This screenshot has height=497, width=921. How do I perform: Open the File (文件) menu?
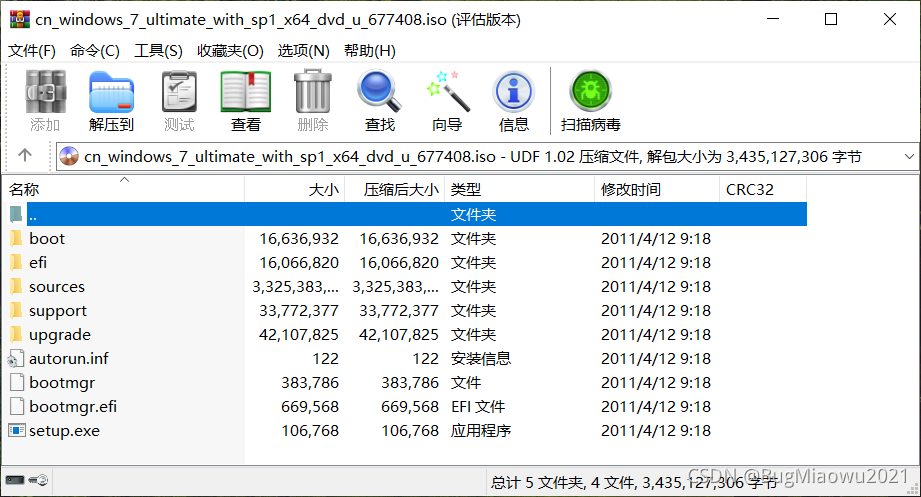32,51
